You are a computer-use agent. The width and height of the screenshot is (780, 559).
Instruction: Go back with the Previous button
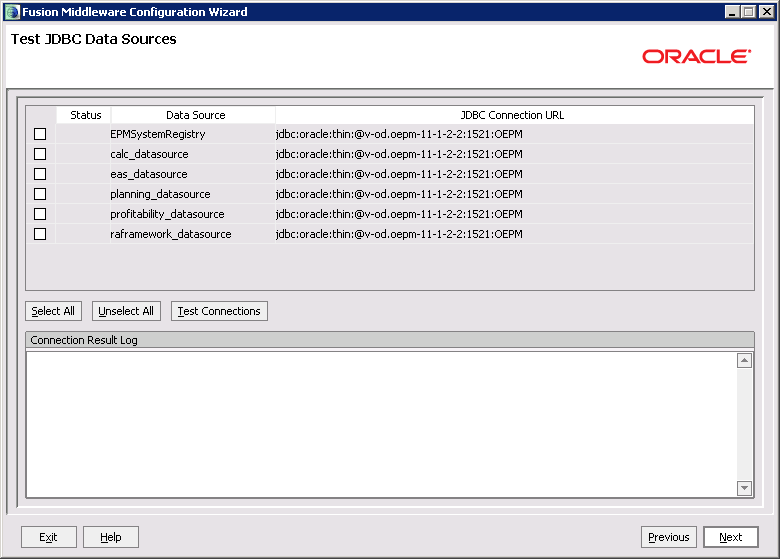click(x=669, y=537)
